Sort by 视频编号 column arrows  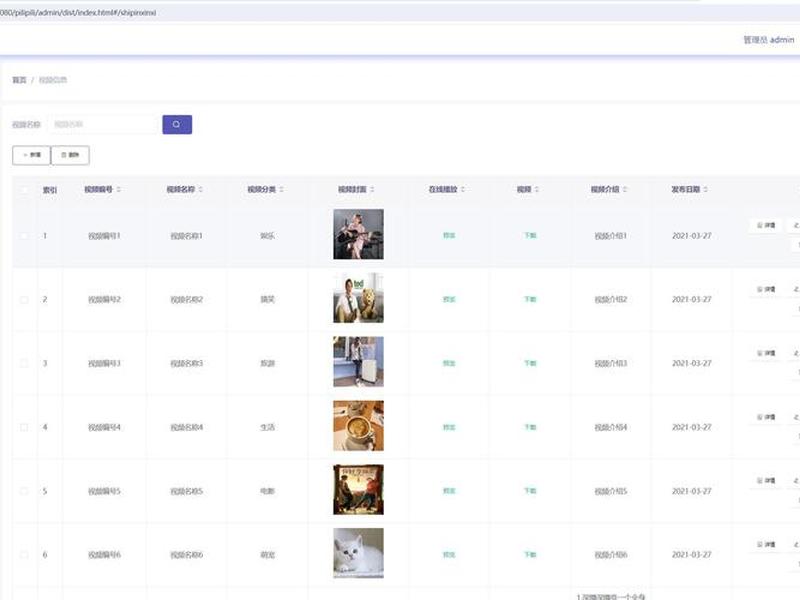click(x=119, y=189)
